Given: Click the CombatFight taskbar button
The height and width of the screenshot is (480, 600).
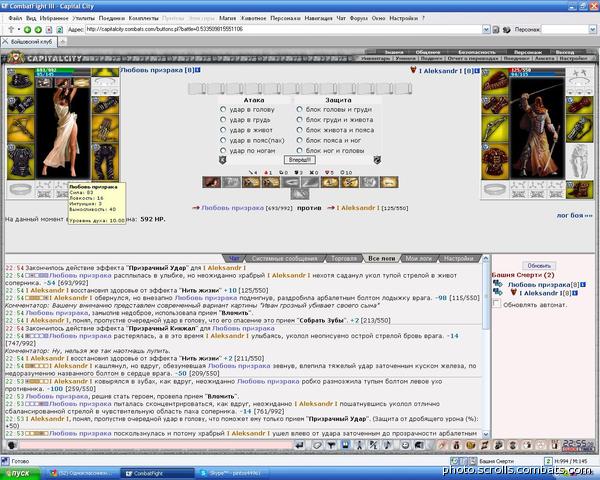Looking at the screenshot, I should (157, 473).
